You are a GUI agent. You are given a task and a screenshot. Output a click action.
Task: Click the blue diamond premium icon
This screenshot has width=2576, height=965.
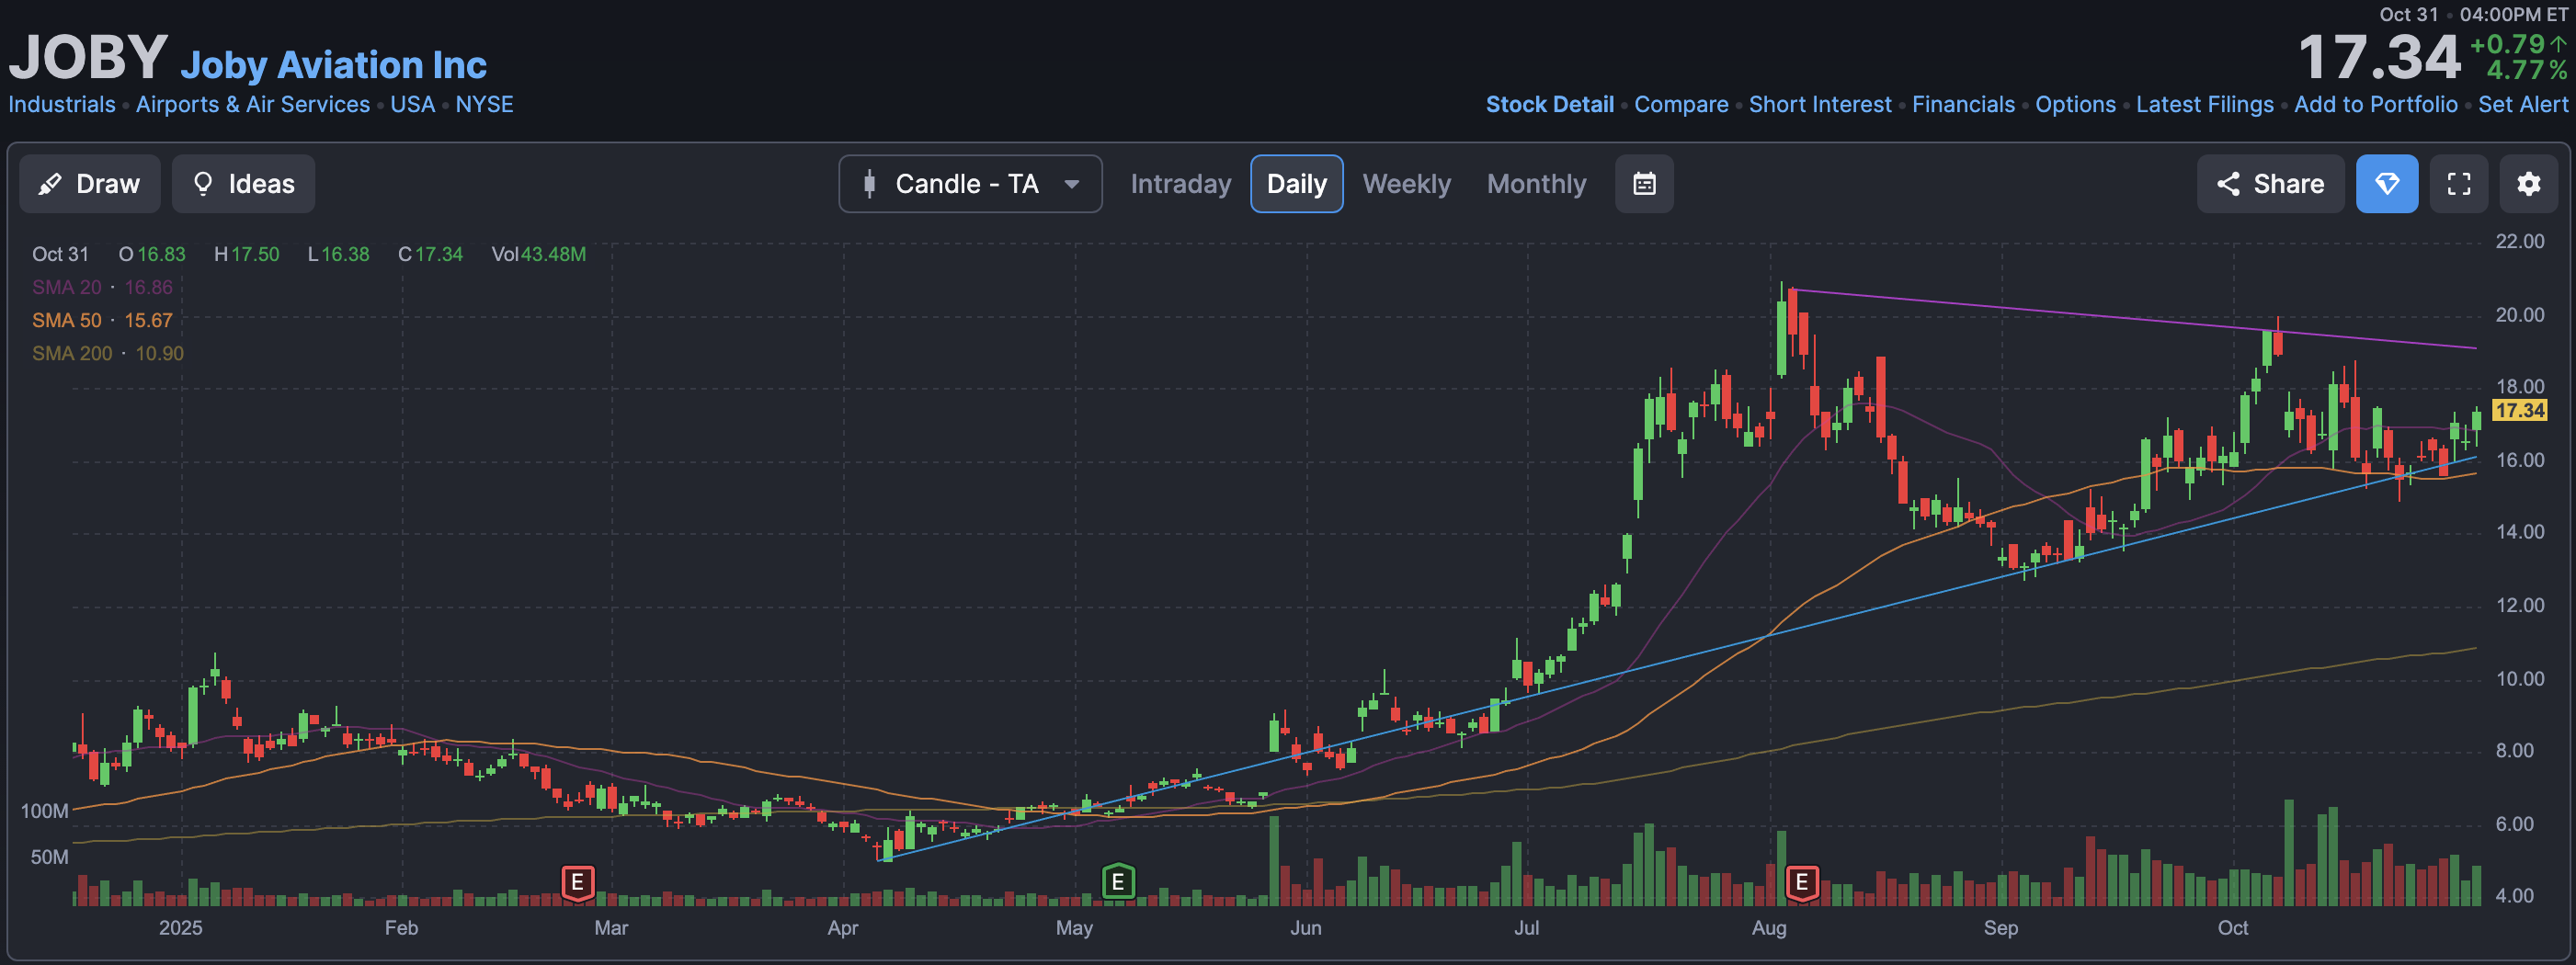2387,184
